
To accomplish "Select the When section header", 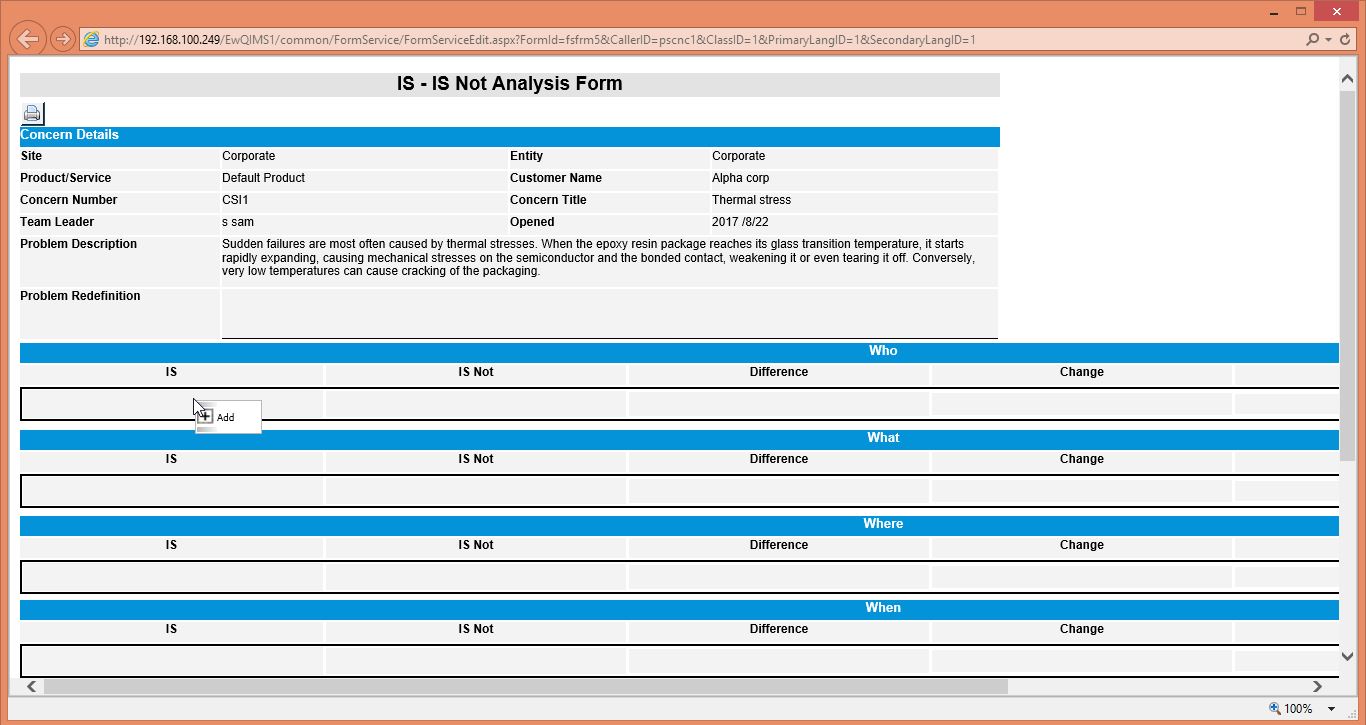I will (x=680, y=608).
